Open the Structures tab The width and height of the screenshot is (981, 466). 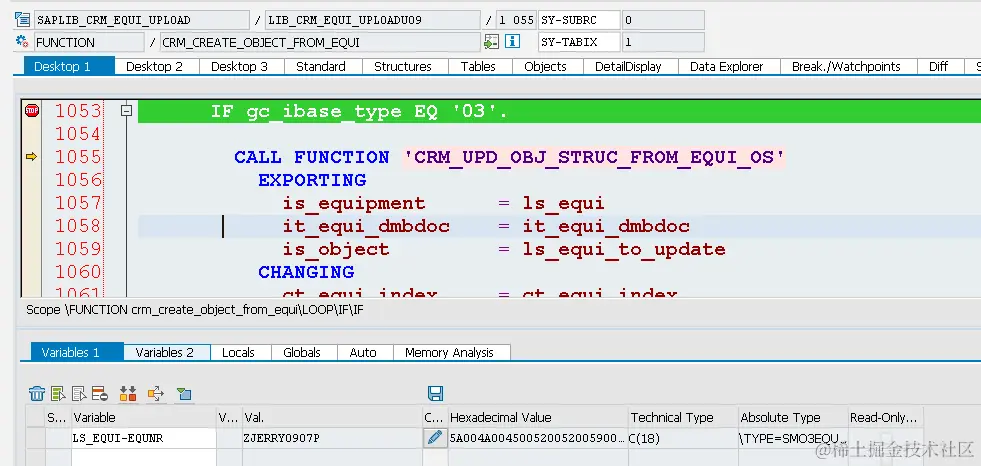(x=403, y=66)
